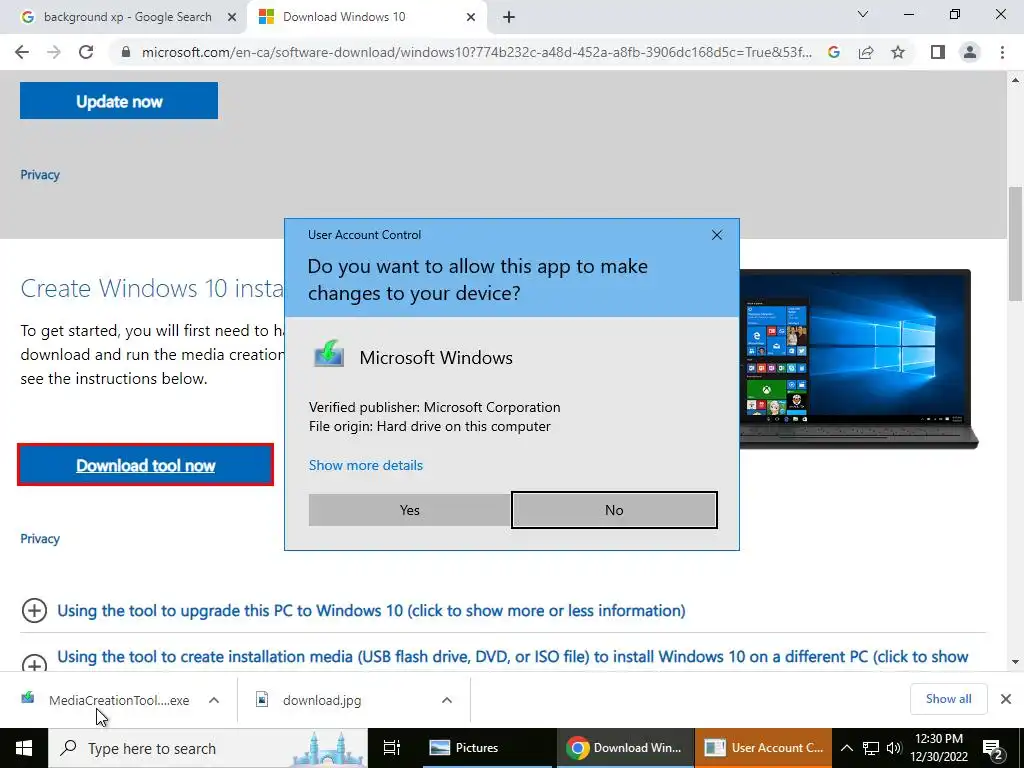Screen dimensions: 1024x768
Task: Click No in User Account Control
Action: 614,510
